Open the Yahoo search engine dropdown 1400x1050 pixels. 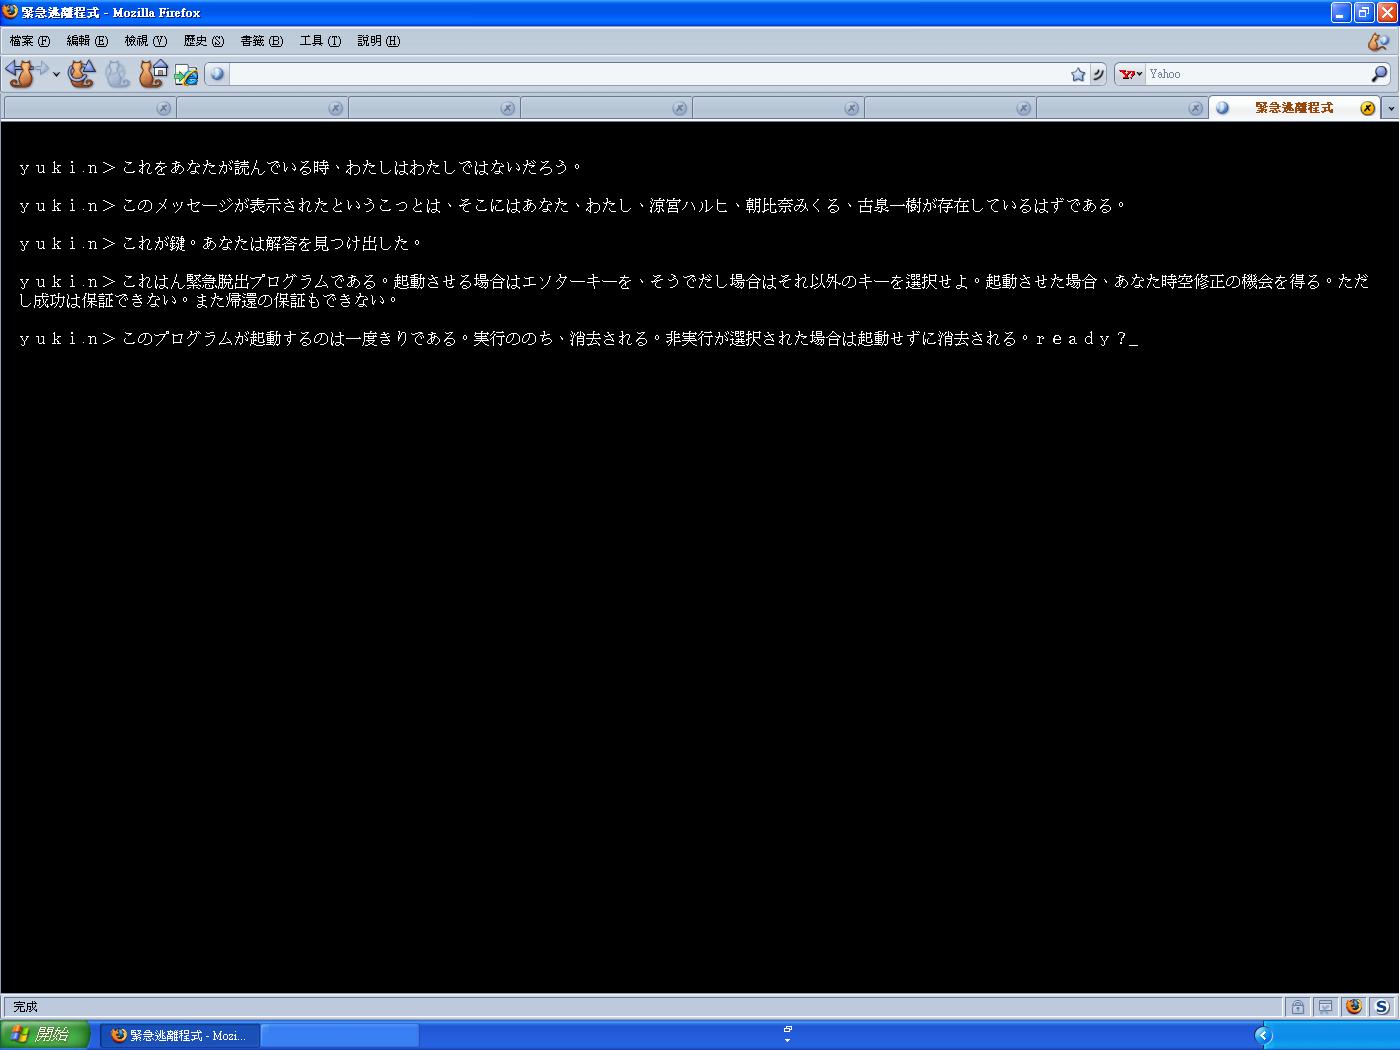1131,74
